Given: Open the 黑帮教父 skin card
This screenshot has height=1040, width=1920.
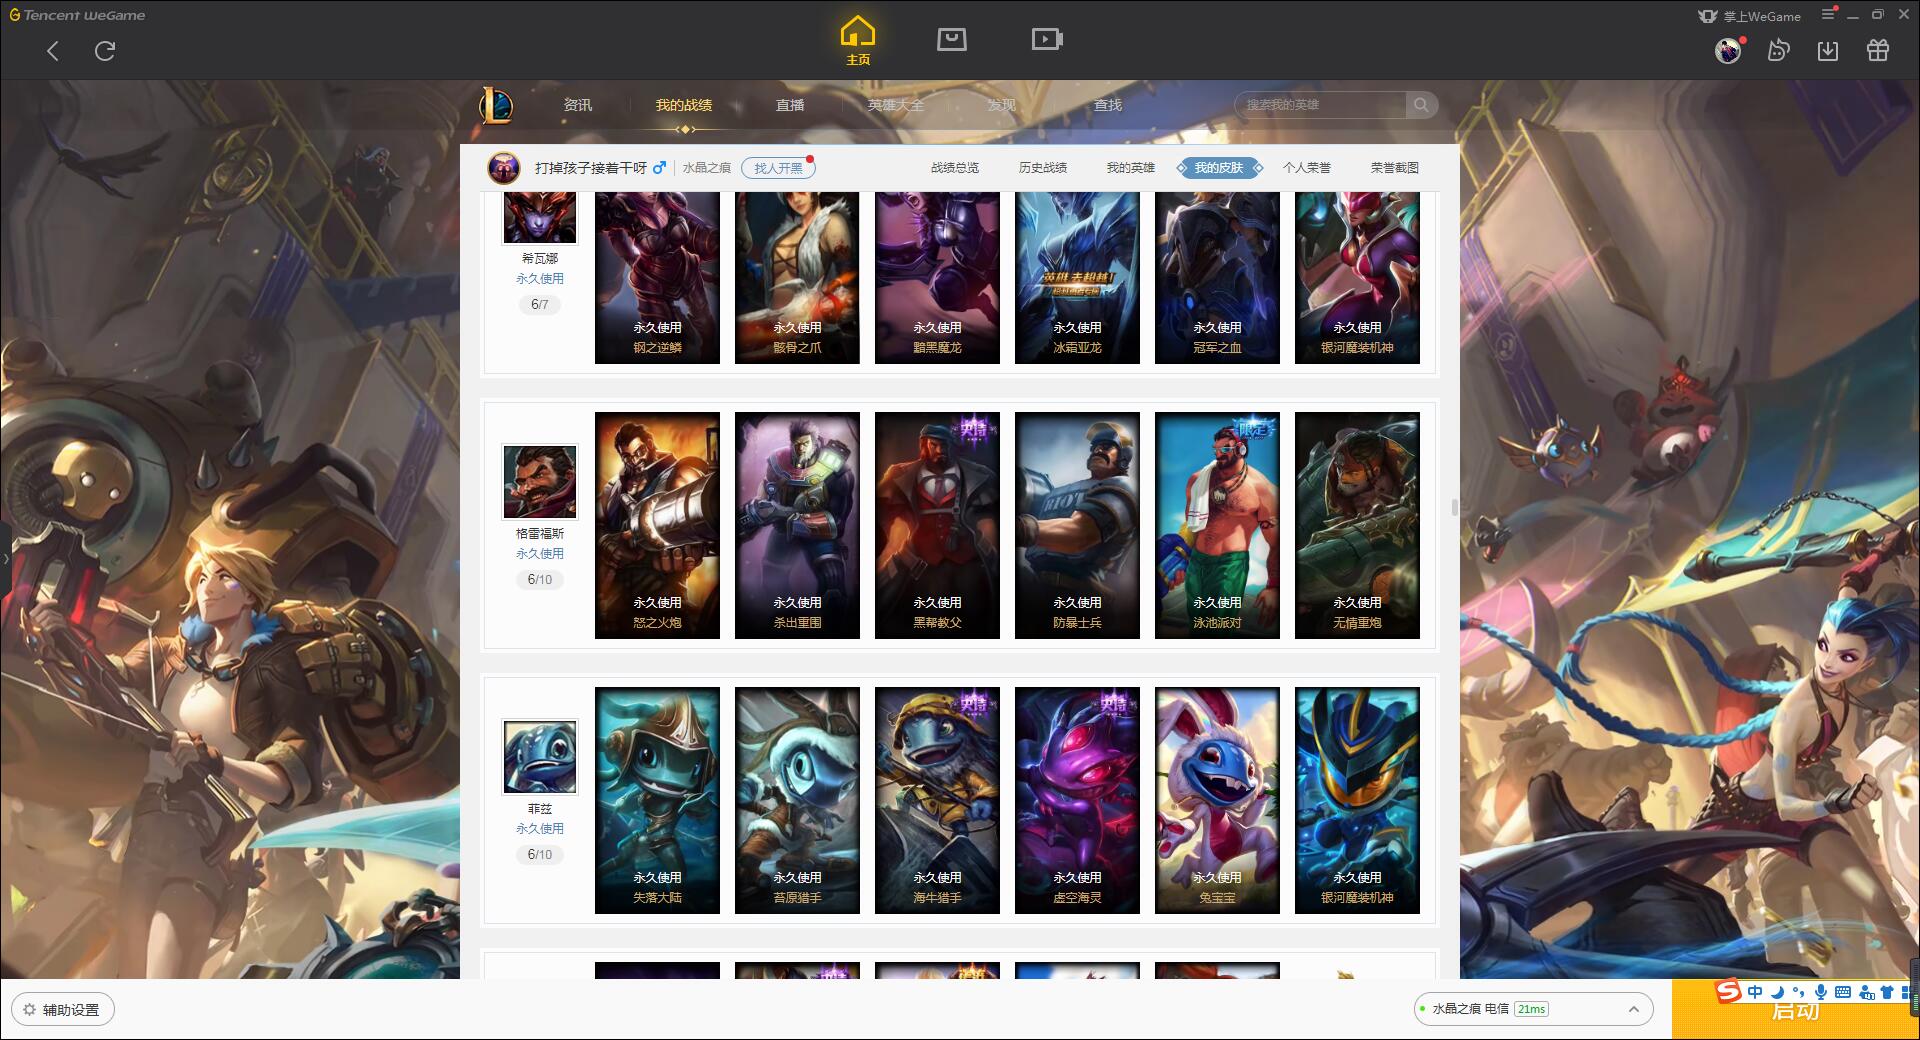Looking at the screenshot, I should (x=937, y=525).
